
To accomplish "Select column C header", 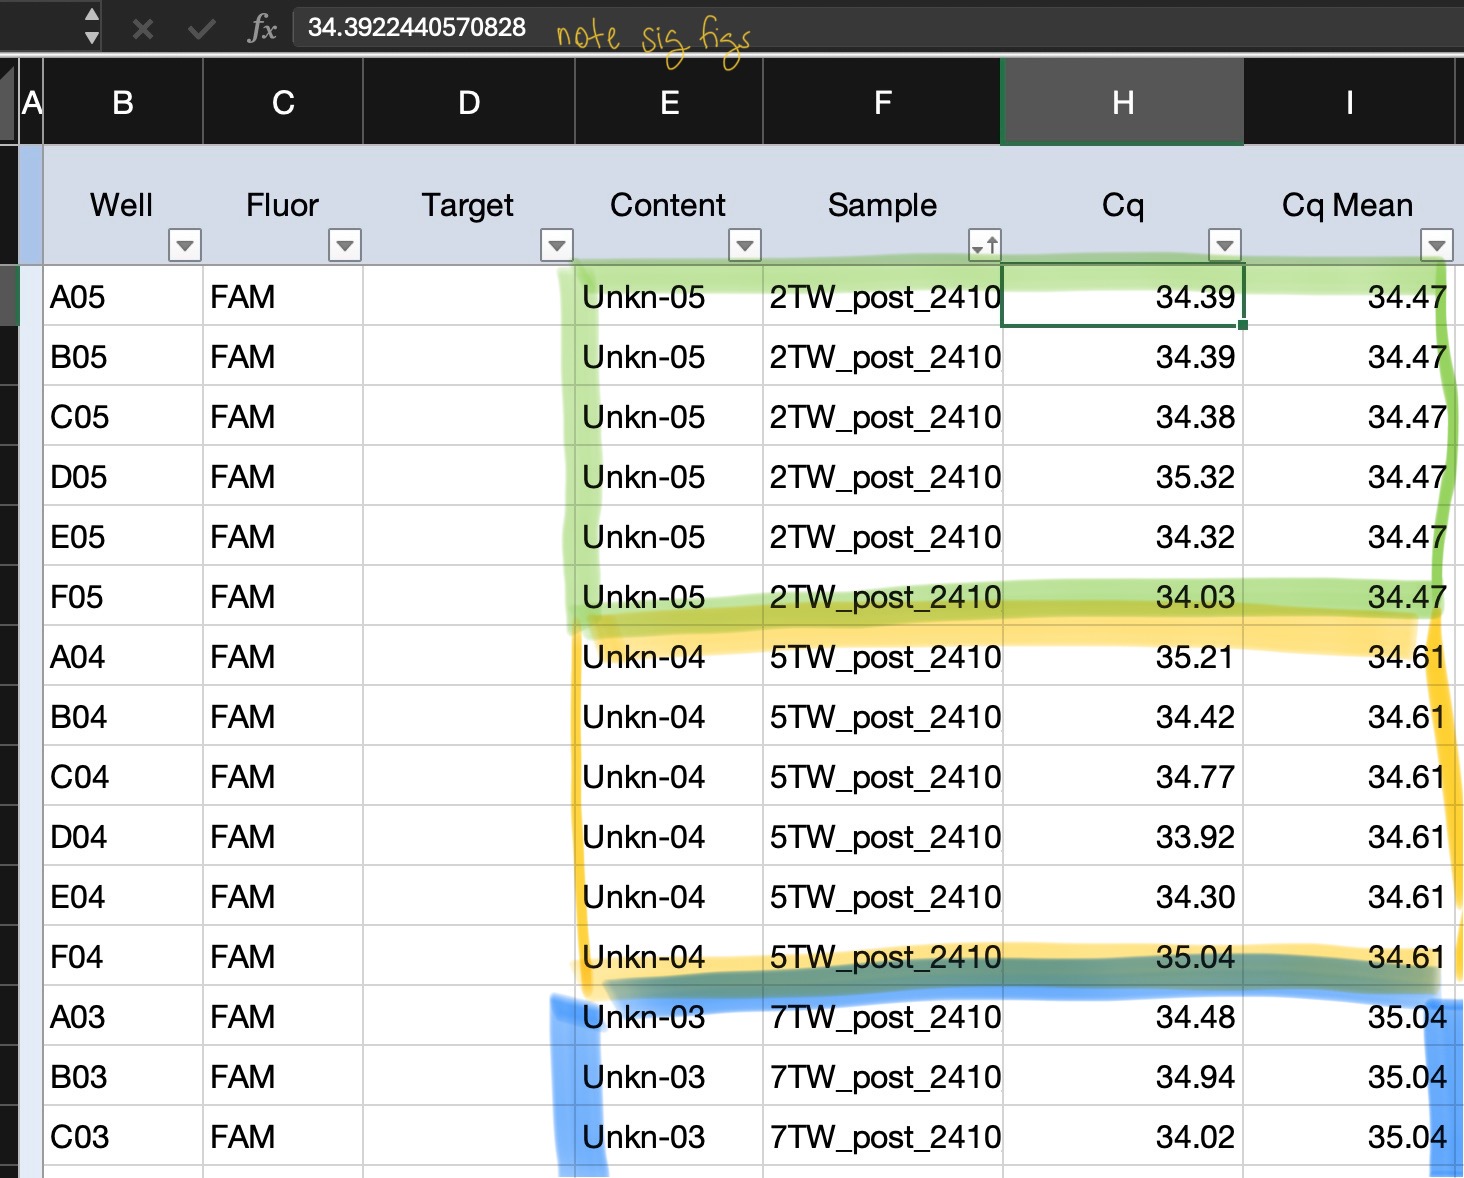I will [x=283, y=102].
